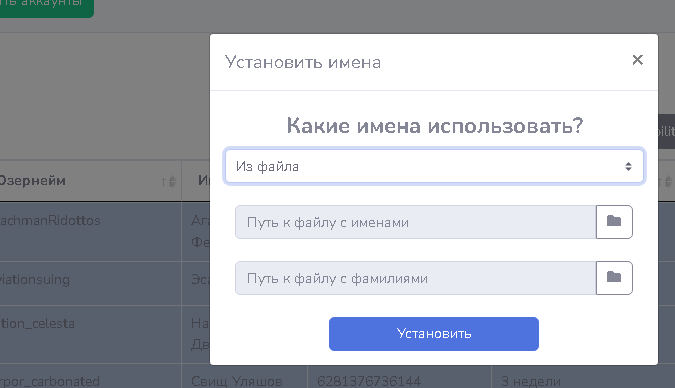Screen dimensions: 675x388
Task: Select the achmanRidottos table row
Action: [105, 232]
